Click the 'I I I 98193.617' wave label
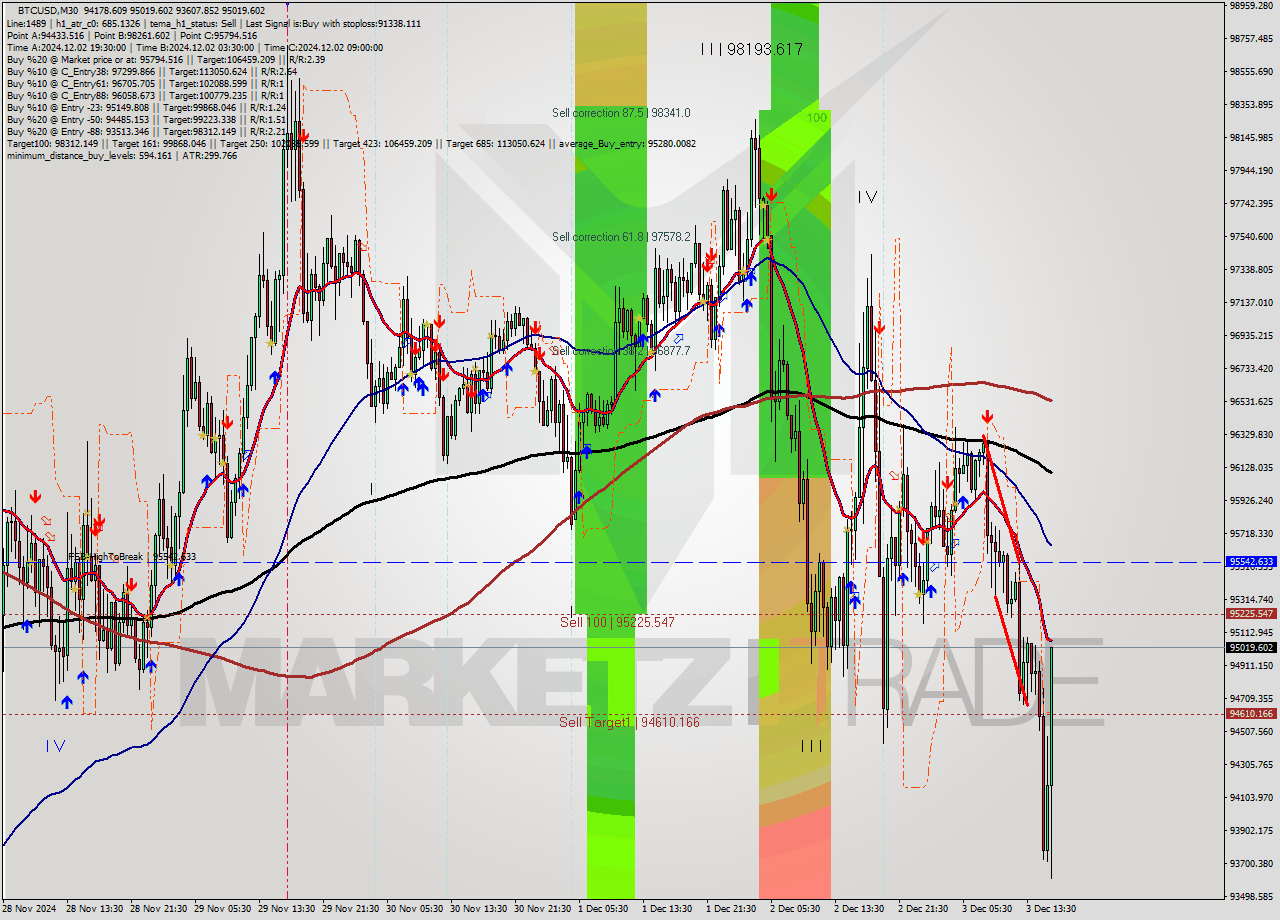Screen dimensions: 1280x920 (751, 49)
